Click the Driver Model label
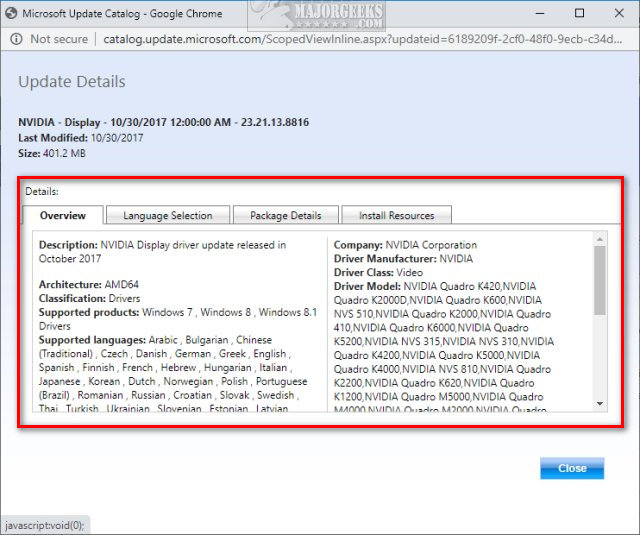Screen dimensions: 640x535 (x=367, y=286)
